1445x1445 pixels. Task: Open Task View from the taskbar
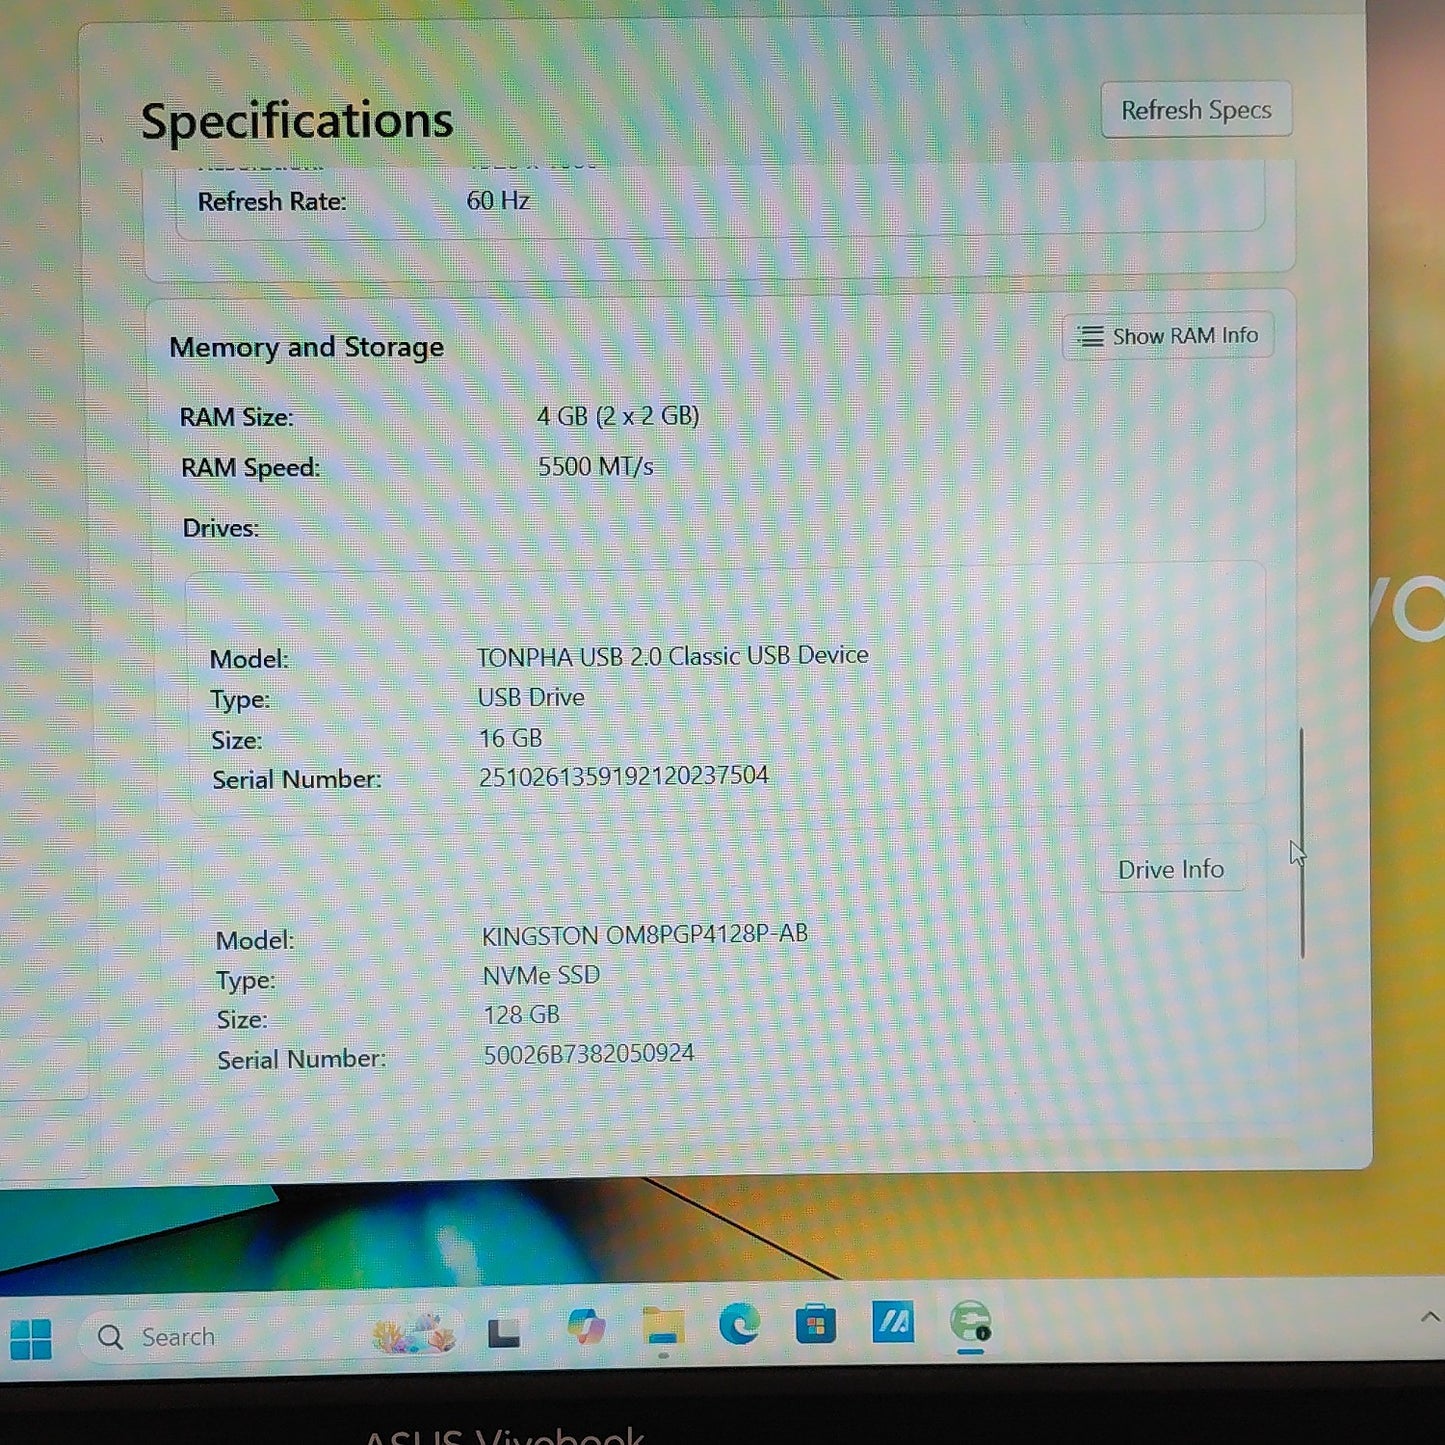pos(503,1333)
